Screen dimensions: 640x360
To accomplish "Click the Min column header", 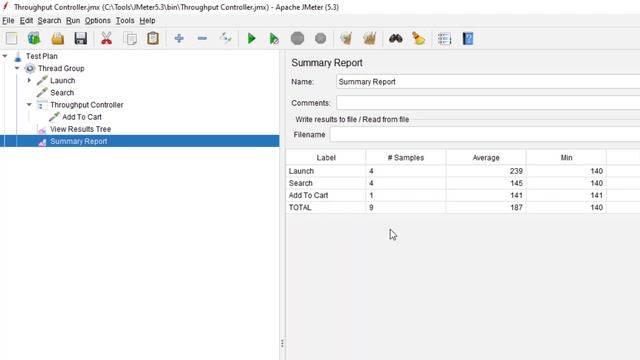I will point(566,158).
